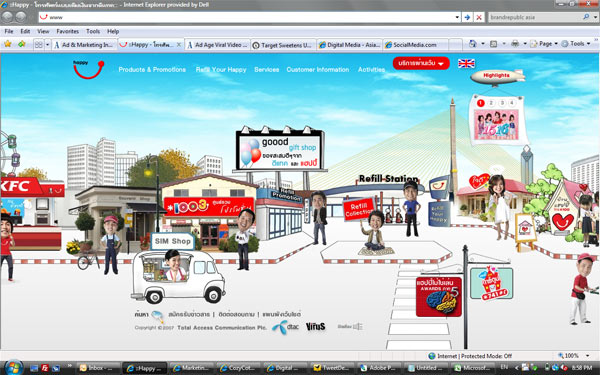Click the magnifying glass search icon on the page
Viewport: 600px width, 375px height.
[x=157, y=316]
